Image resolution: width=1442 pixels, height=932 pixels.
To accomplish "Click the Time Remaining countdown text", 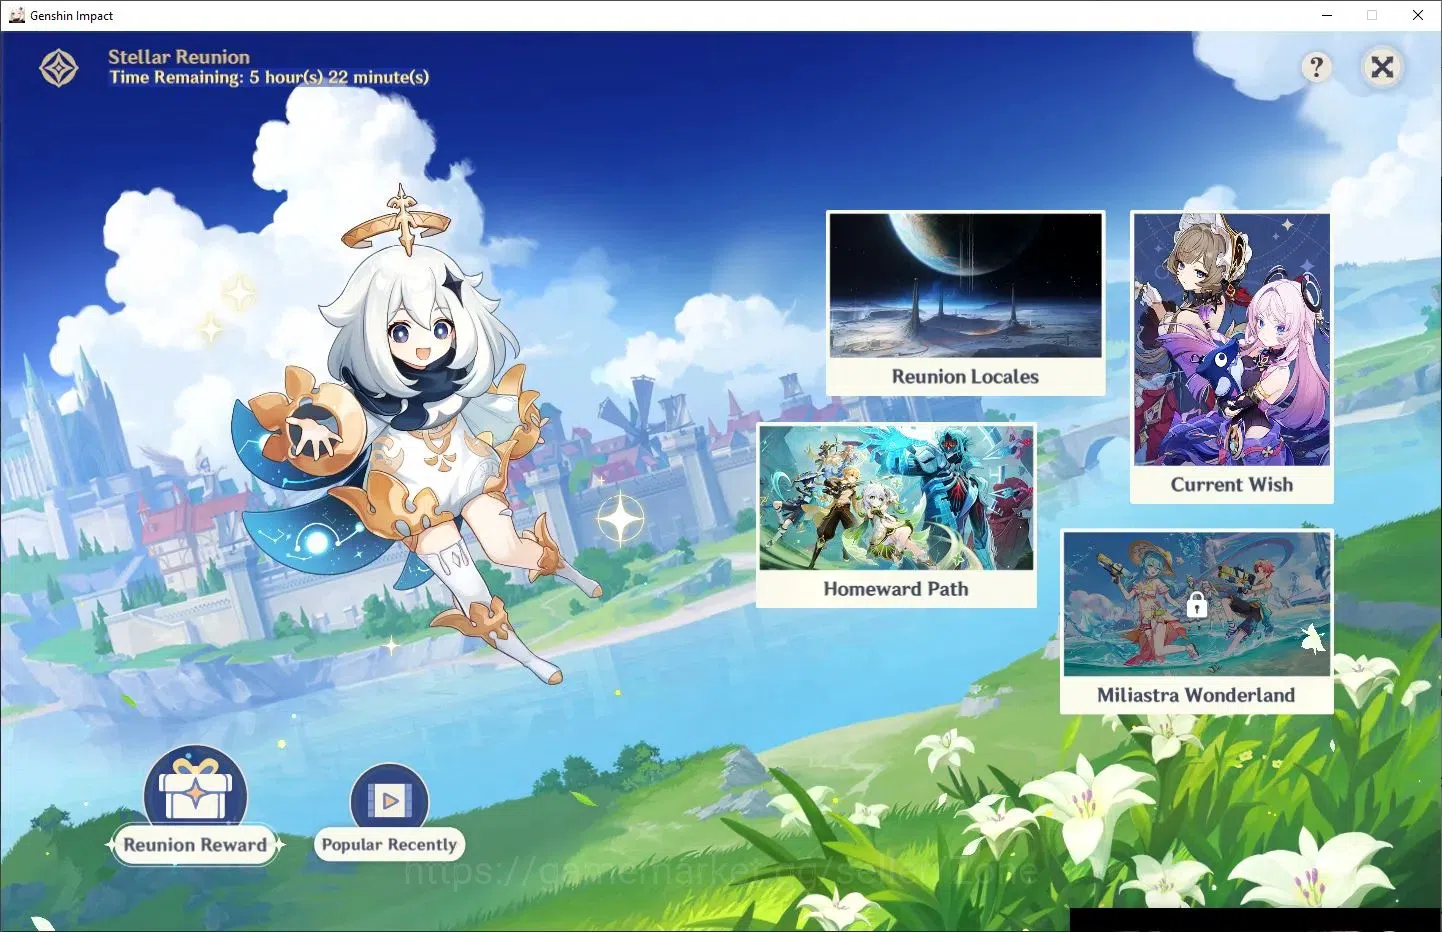I will 269,77.
